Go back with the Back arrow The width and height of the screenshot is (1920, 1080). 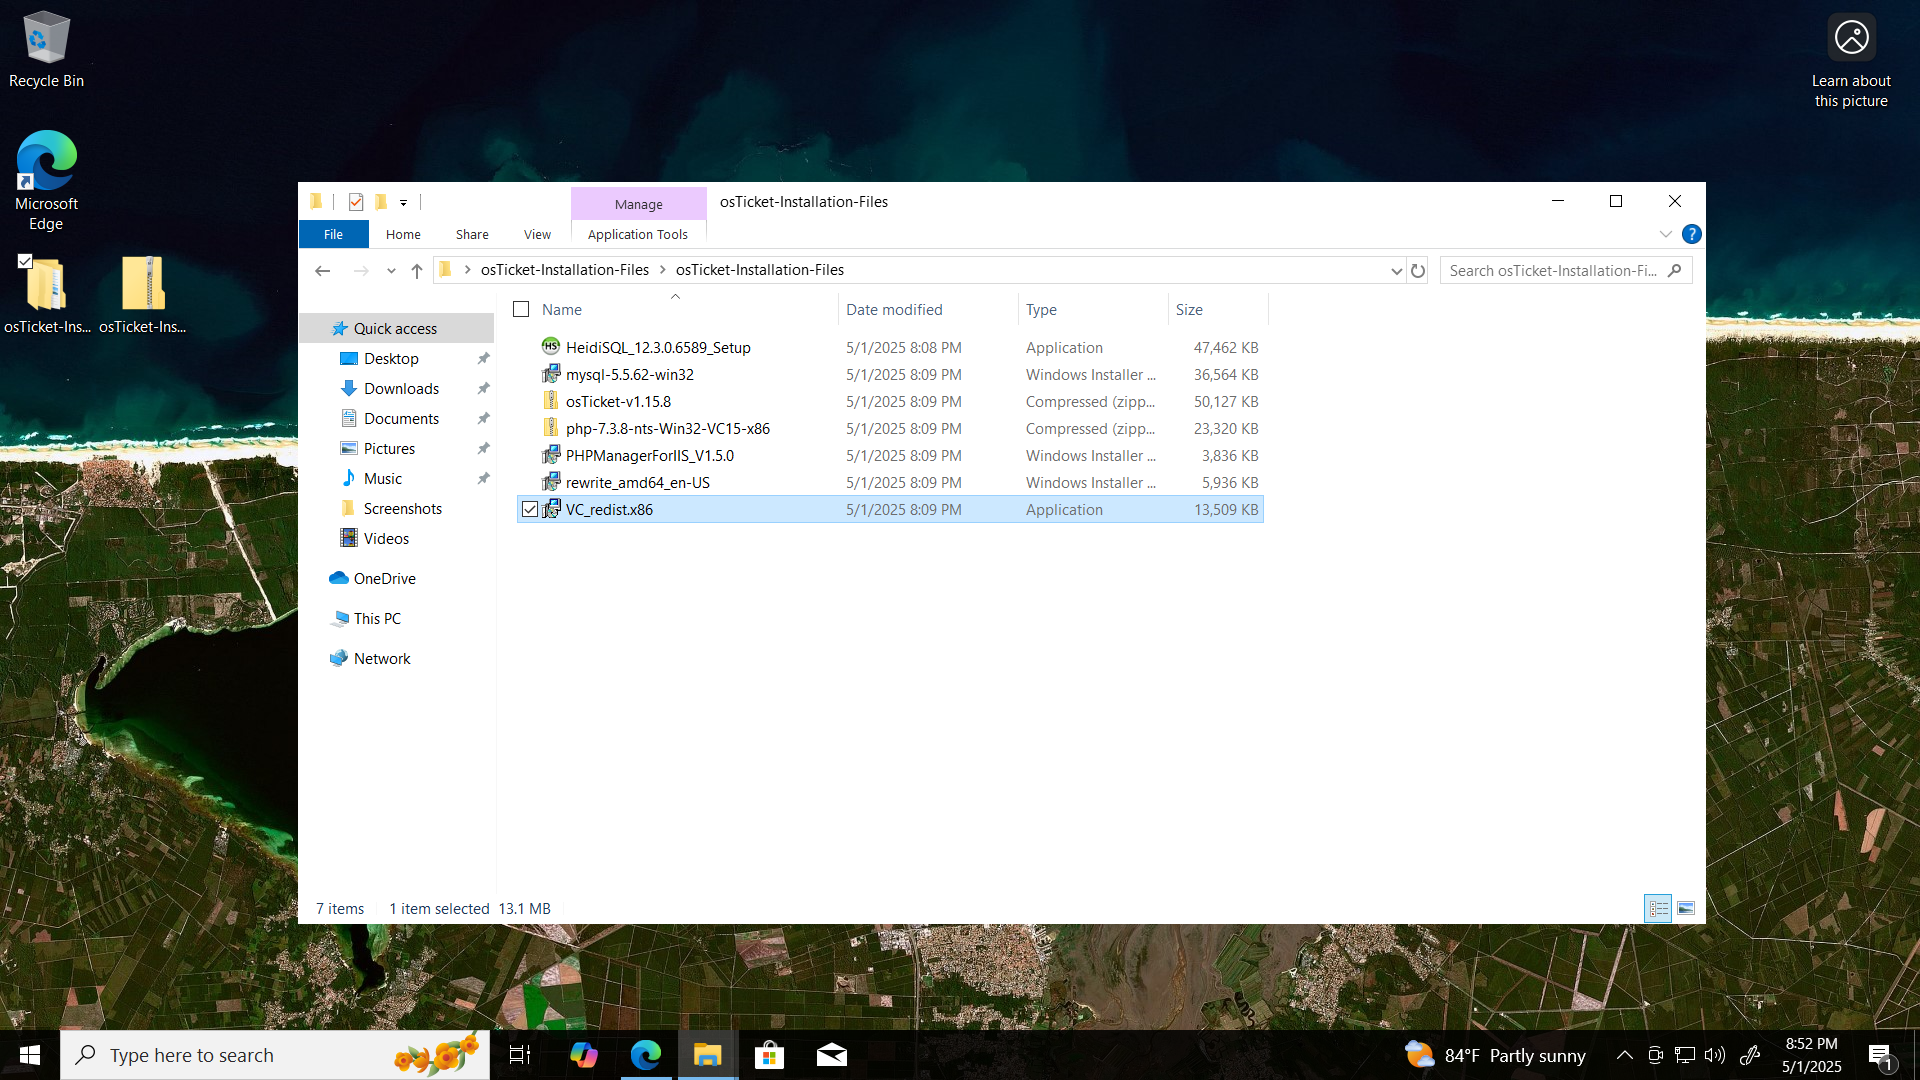[x=322, y=270]
